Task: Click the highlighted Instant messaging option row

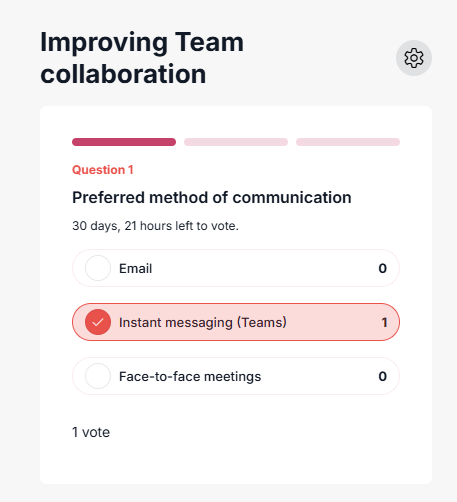Action: click(x=236, y=322)
